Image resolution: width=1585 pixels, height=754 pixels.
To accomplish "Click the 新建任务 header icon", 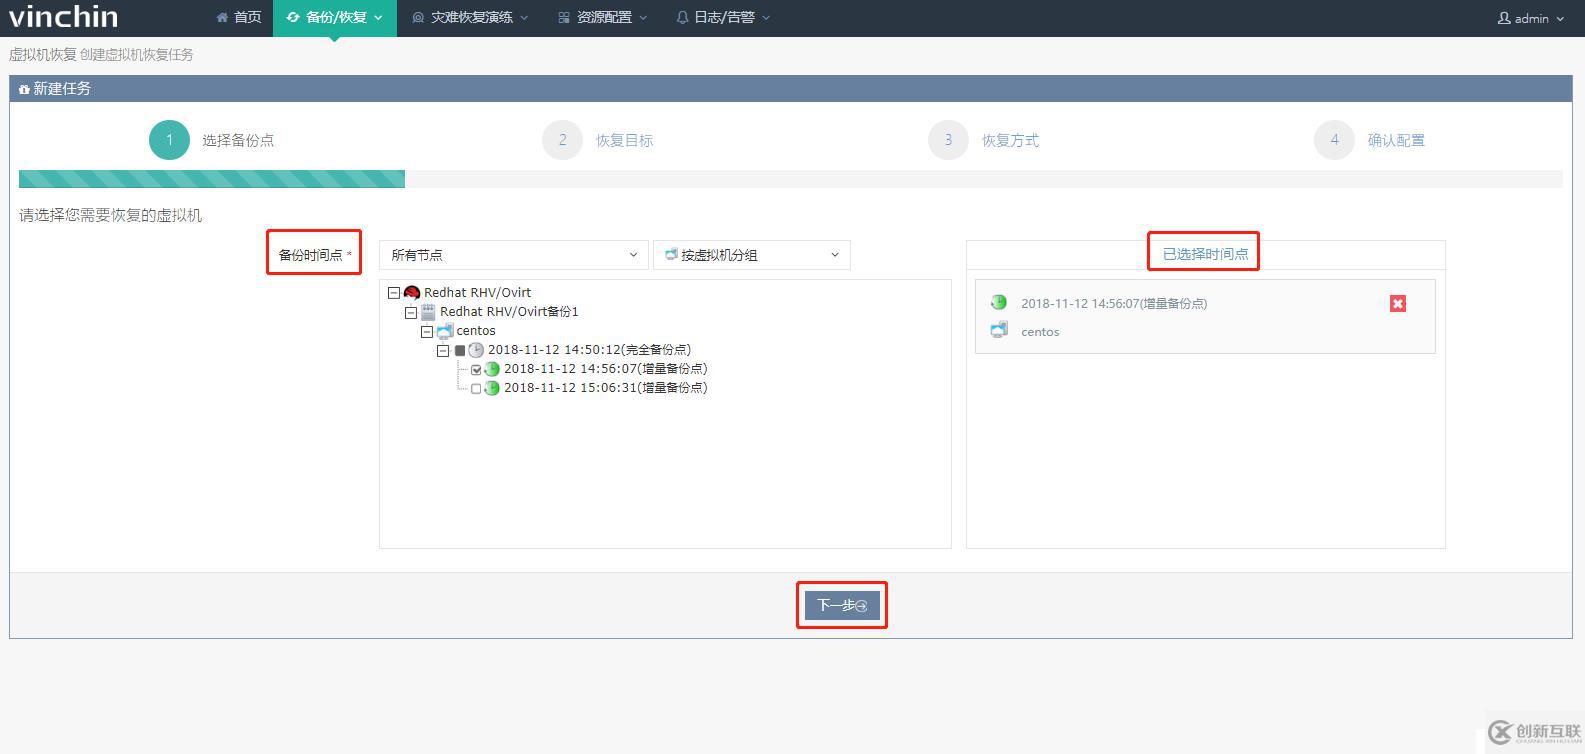I will pos(24,90).
